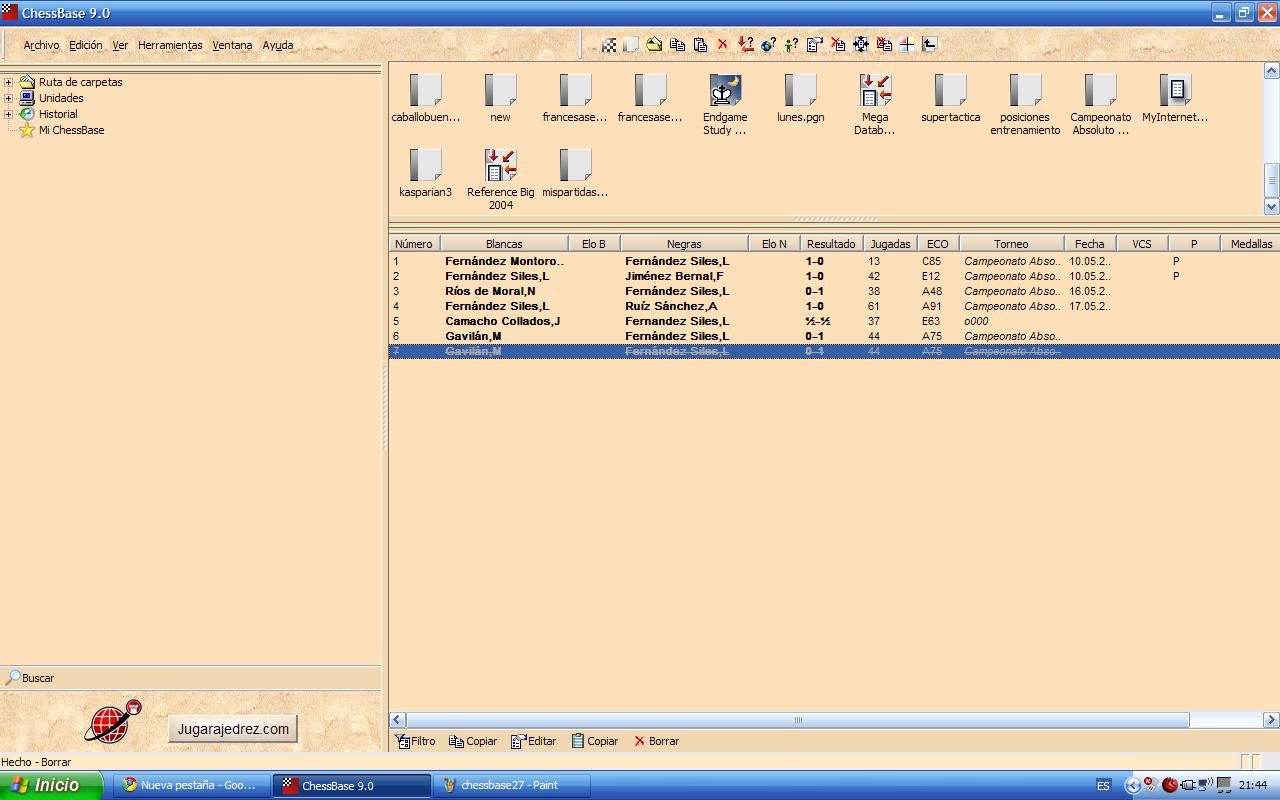Select the MyInternet database icon
The height and width of the screenshot is (800, 1280).
(x=1175, y=98)
